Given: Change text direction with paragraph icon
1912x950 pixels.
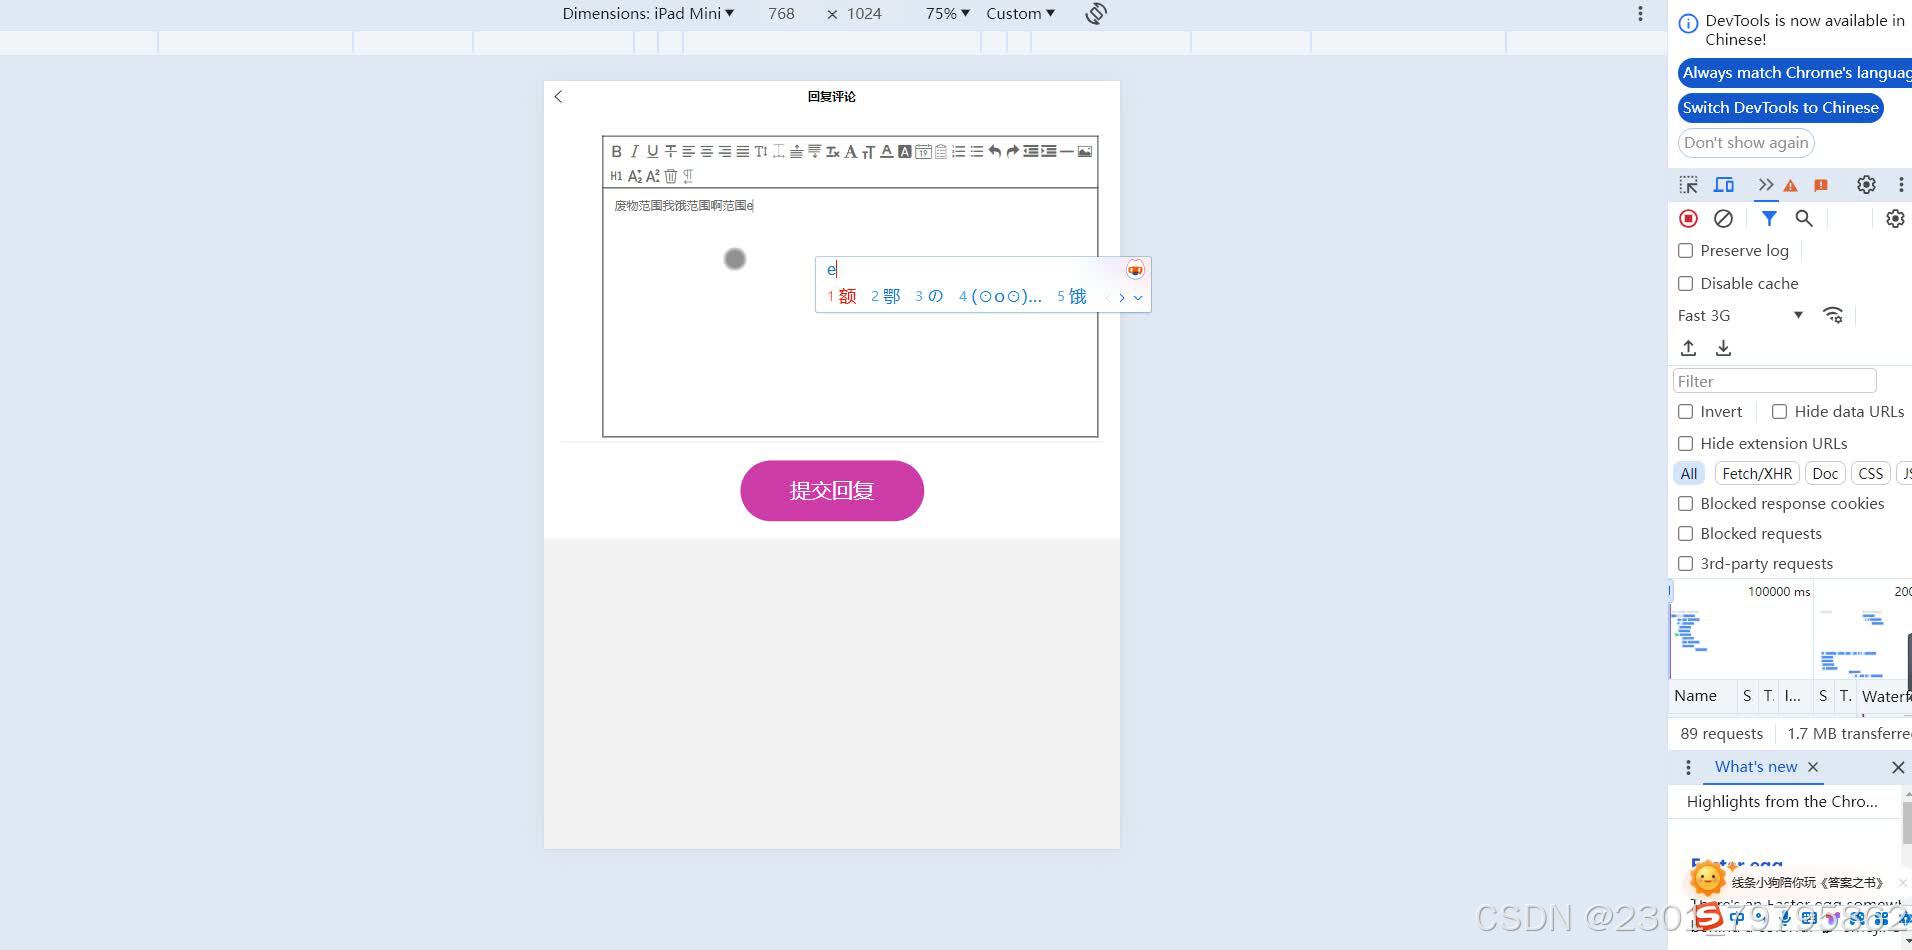Looking at the screenshot, I should pos(688,176).
